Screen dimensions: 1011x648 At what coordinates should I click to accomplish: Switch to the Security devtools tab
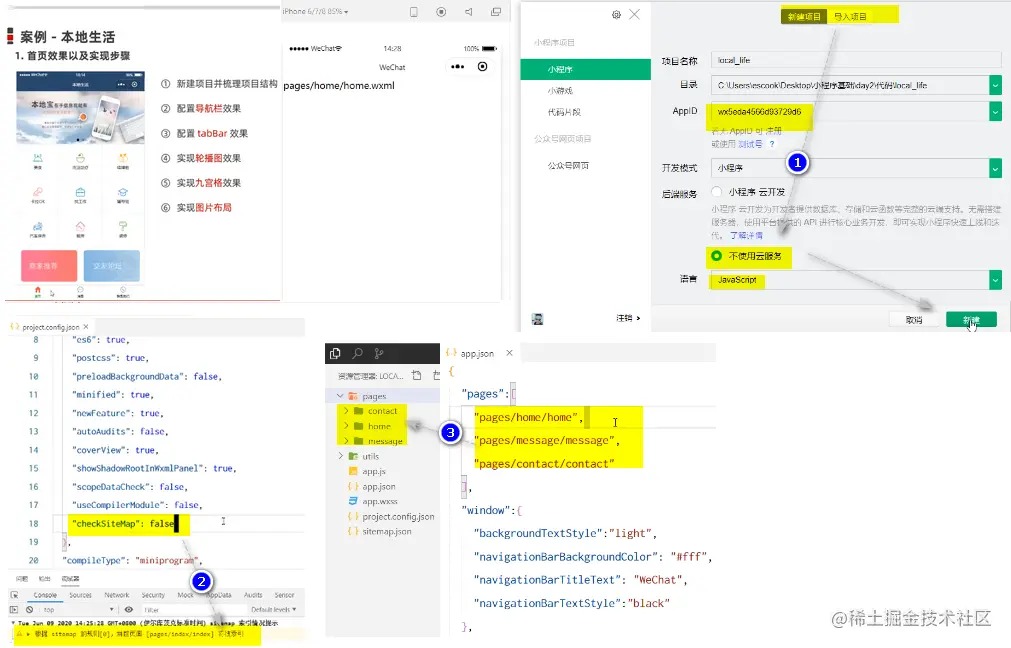[x=153, y=595]
